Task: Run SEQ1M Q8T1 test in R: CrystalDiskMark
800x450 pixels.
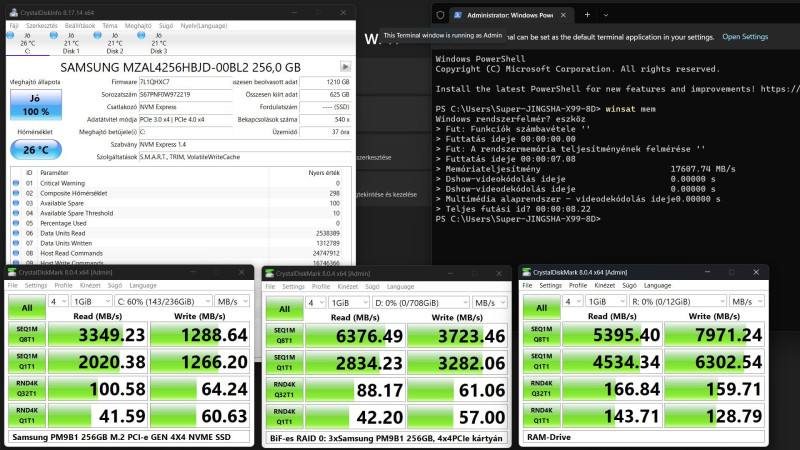Action: coord(542,335)
